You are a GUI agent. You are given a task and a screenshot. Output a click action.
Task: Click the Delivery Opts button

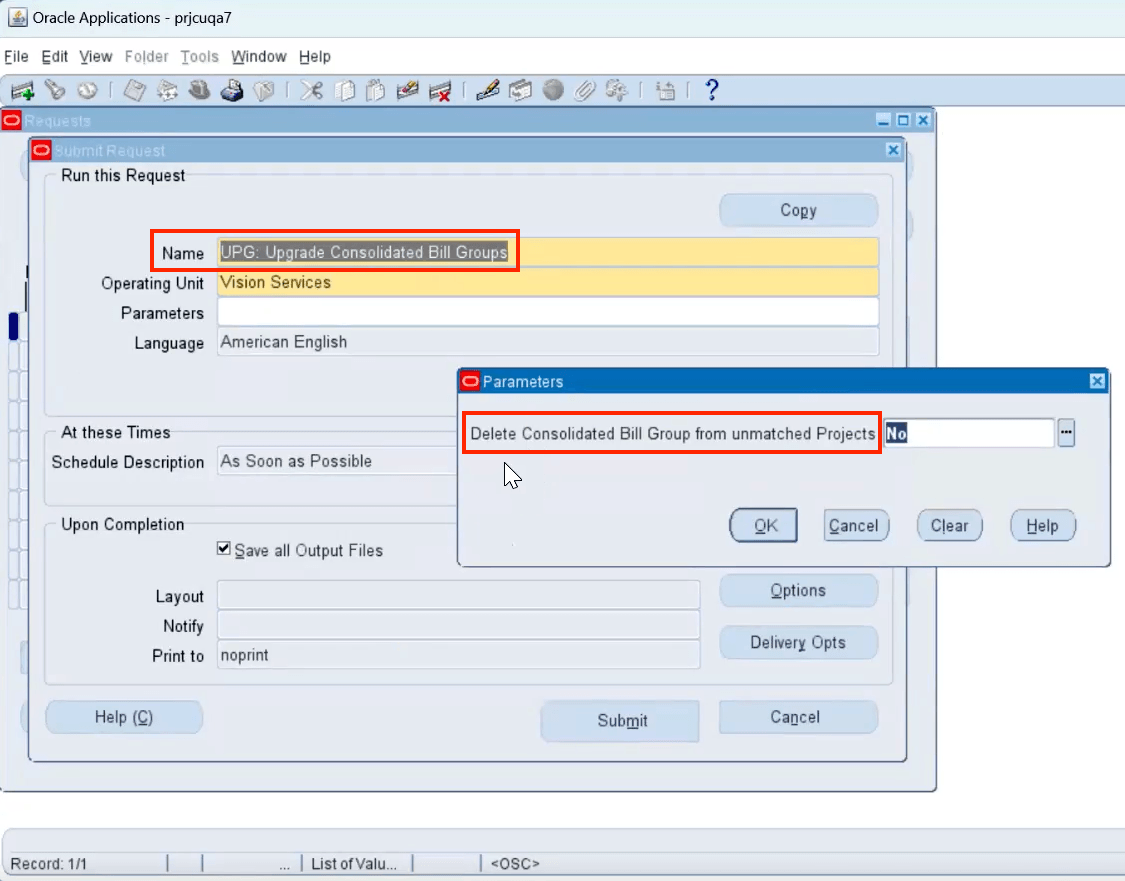799,642
